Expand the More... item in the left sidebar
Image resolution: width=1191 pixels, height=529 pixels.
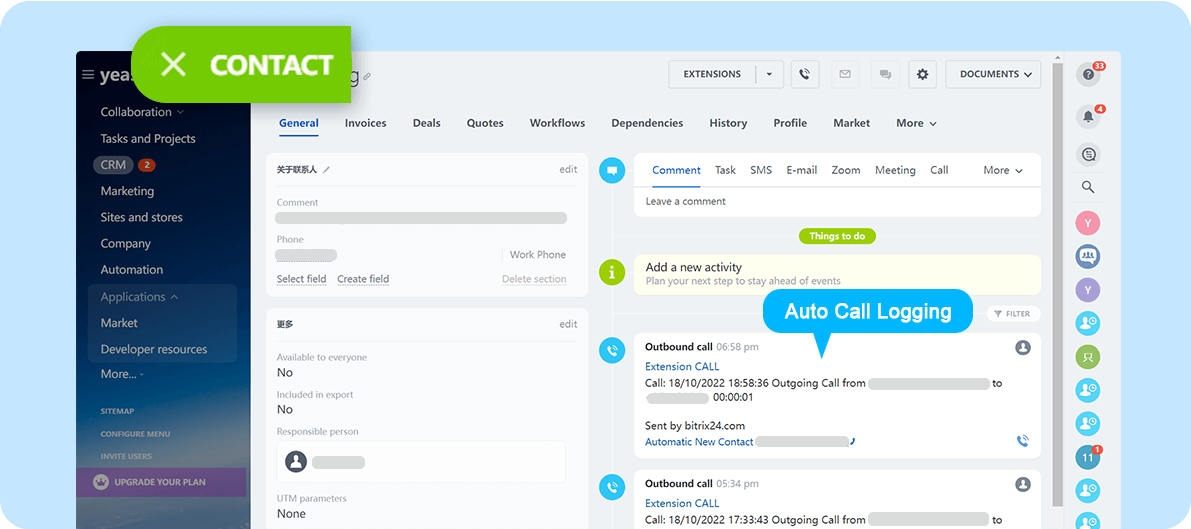point(122,374)
